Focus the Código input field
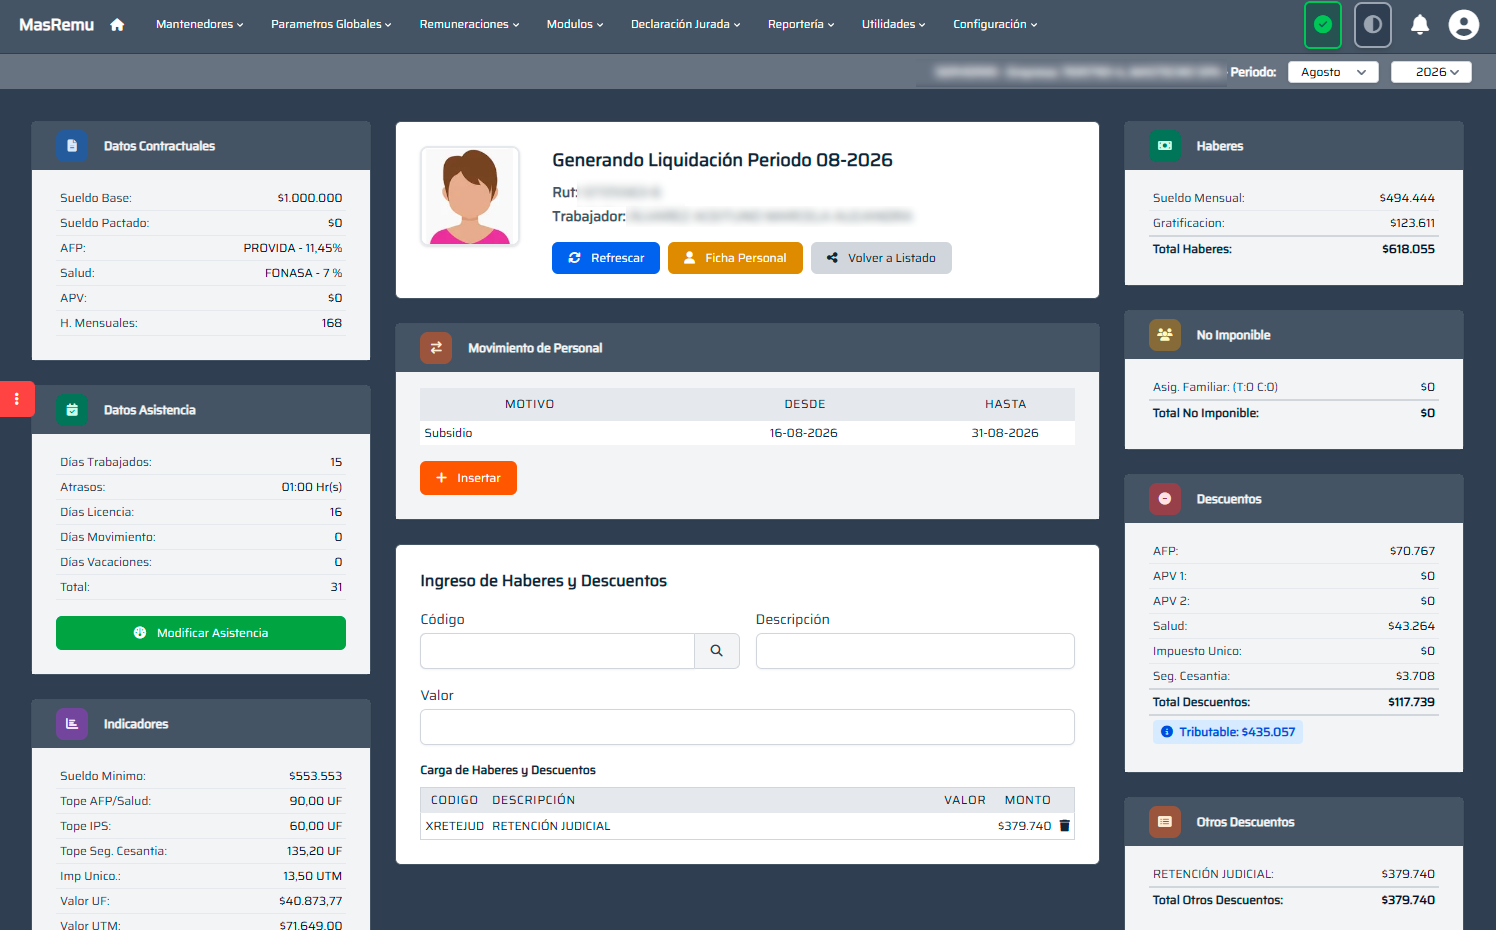 click(x=557, y=651)
